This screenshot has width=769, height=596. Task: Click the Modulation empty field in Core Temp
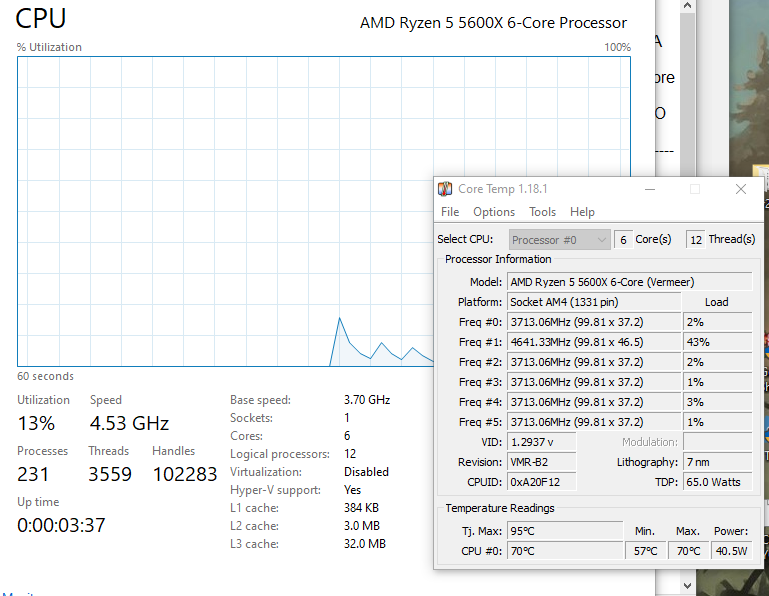(x=718, y=442)
